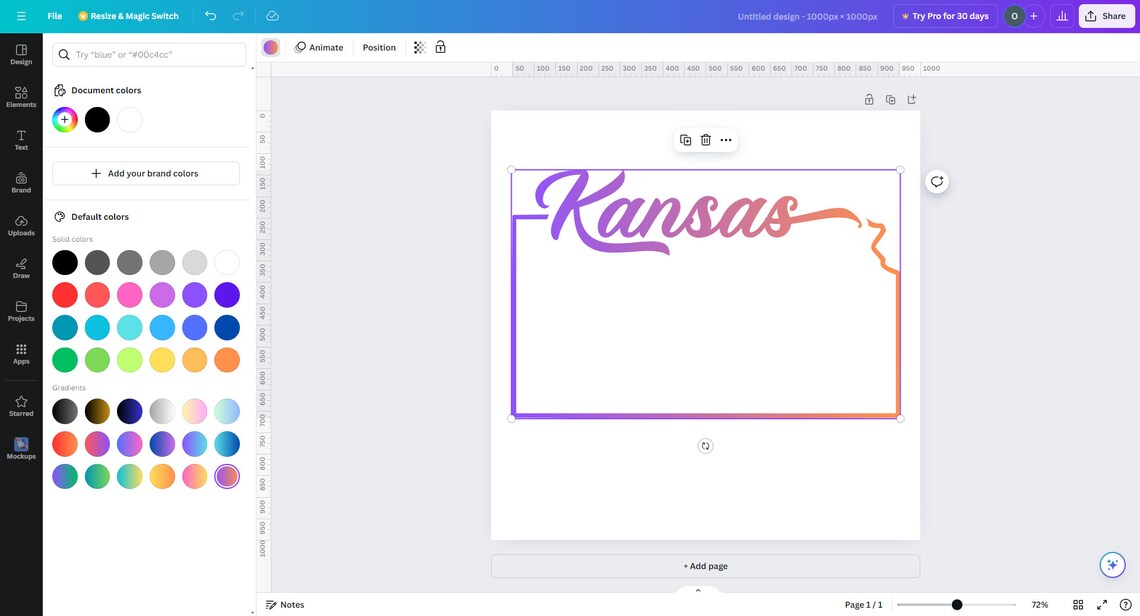Delete the selected element using the trash icon
This screenshot has height=616, width=1140.
tap(705, 139)
